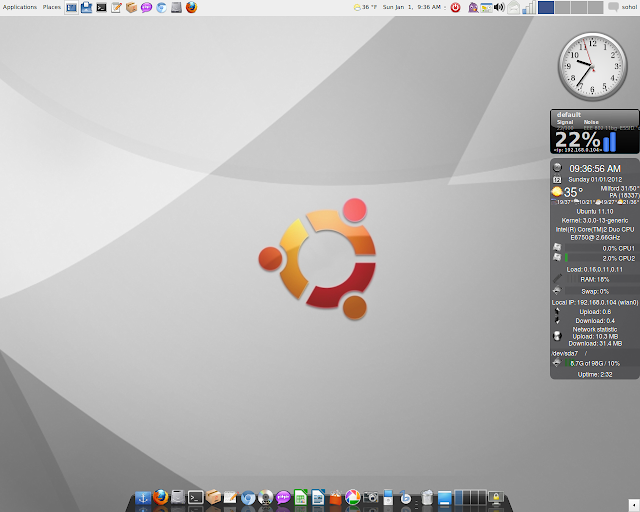The image size is (640, 512).
Task: Open the volume speaker control
Action: (499, 7)
